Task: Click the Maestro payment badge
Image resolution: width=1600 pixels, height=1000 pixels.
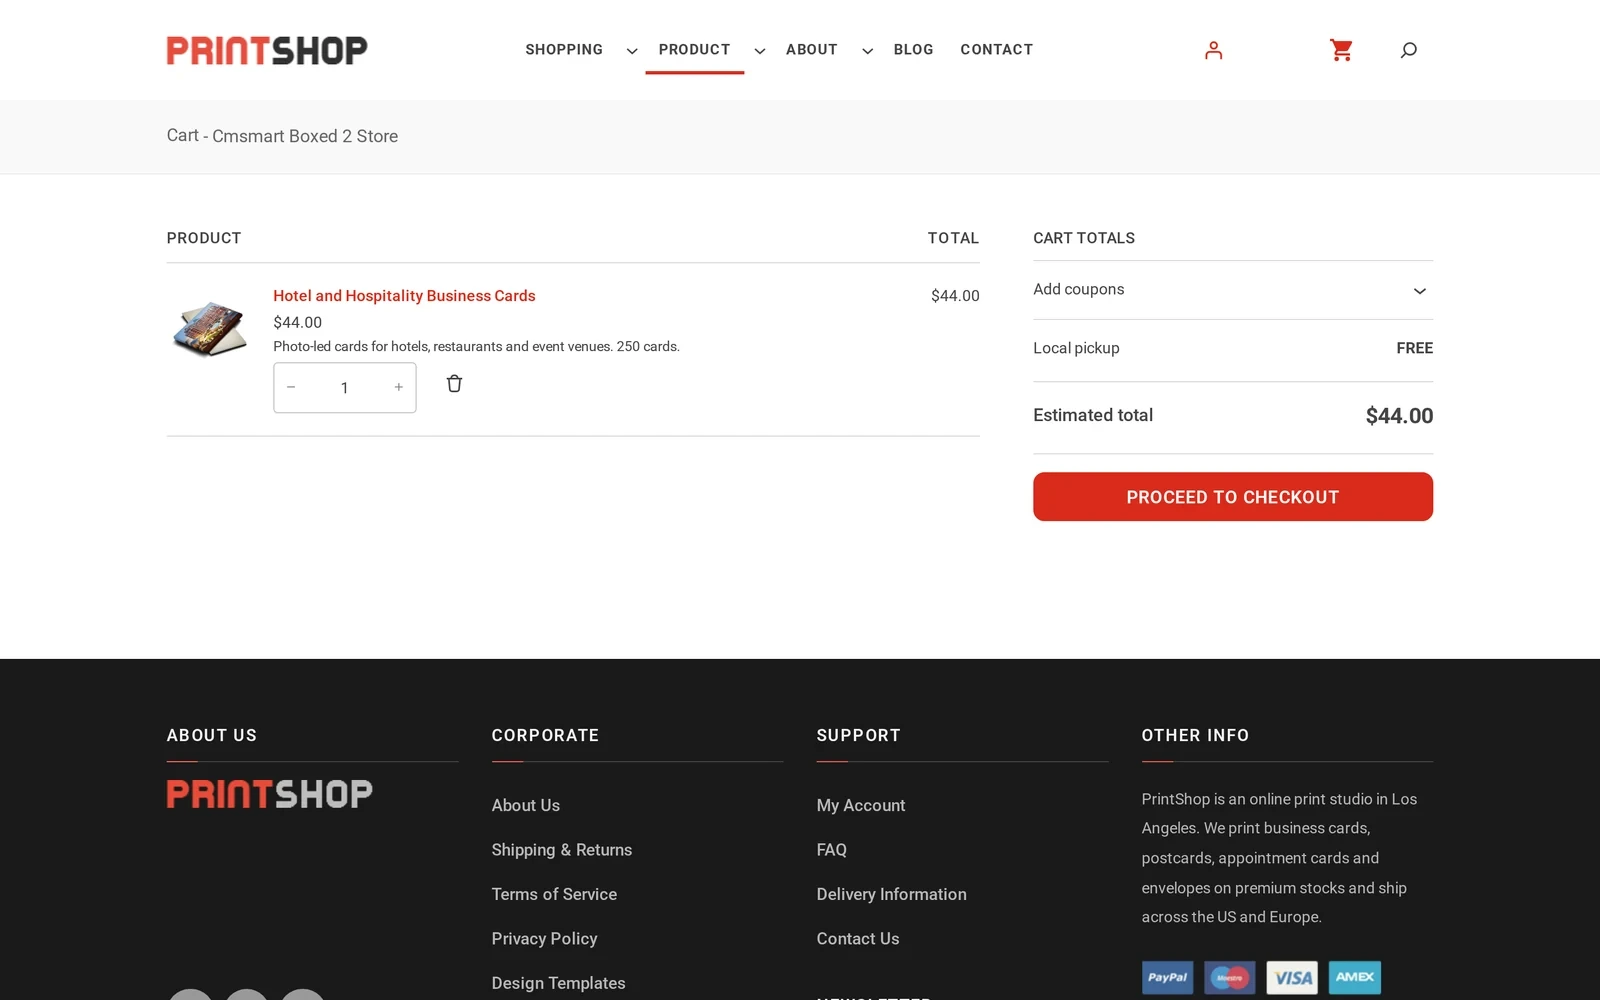Action: tap(1229, 977)
